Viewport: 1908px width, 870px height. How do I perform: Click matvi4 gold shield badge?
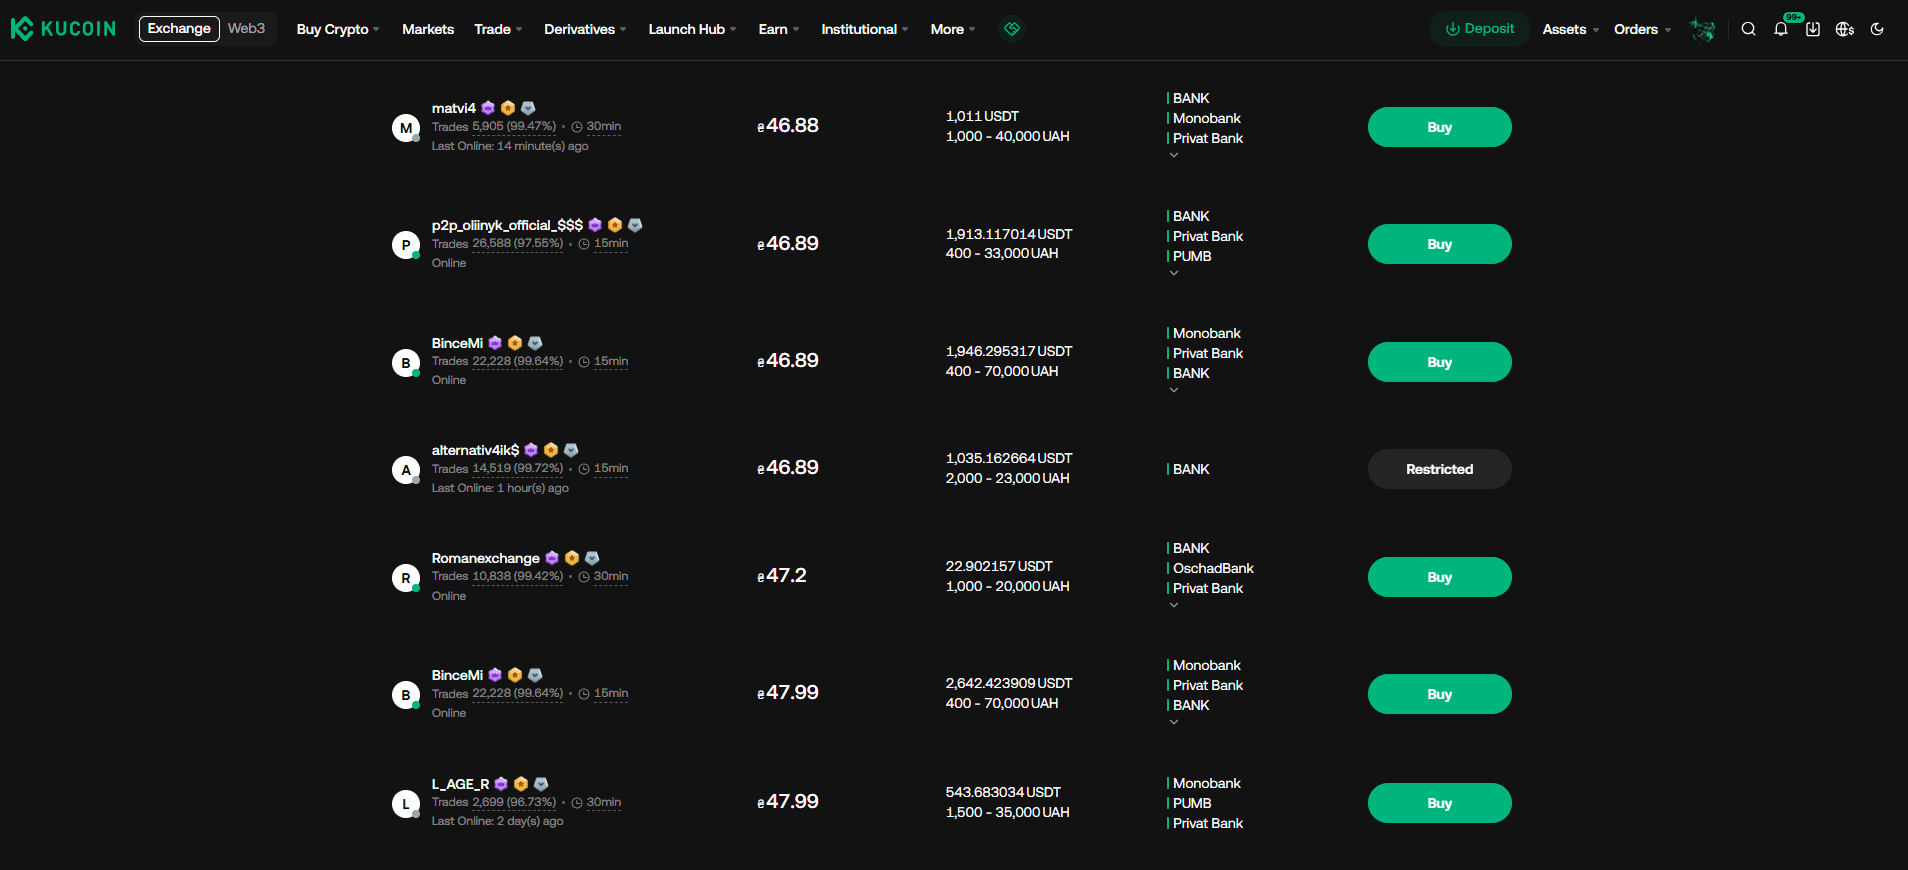click(508, 108)
